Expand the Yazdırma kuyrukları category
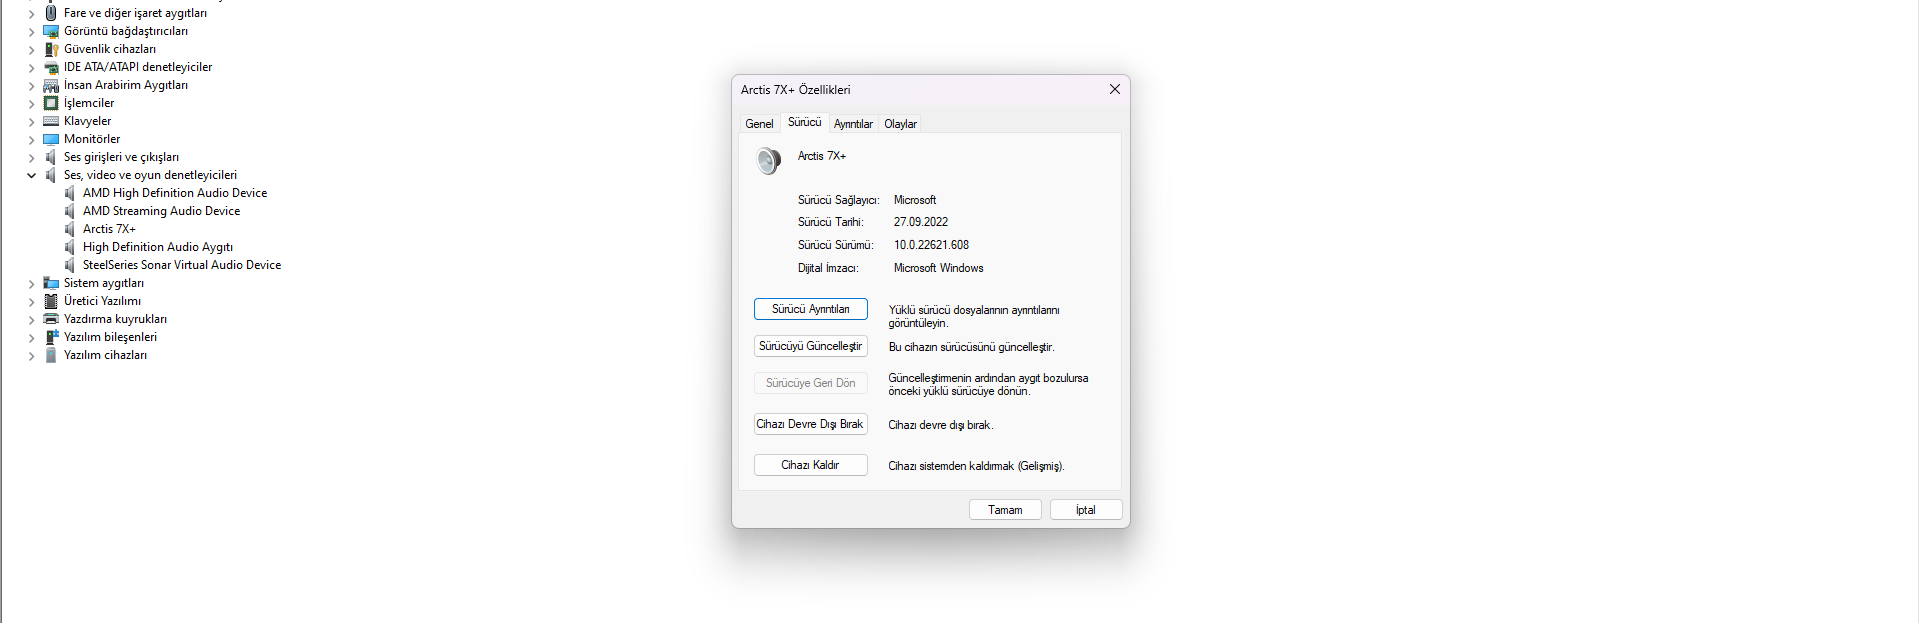 tap(31, 320)
